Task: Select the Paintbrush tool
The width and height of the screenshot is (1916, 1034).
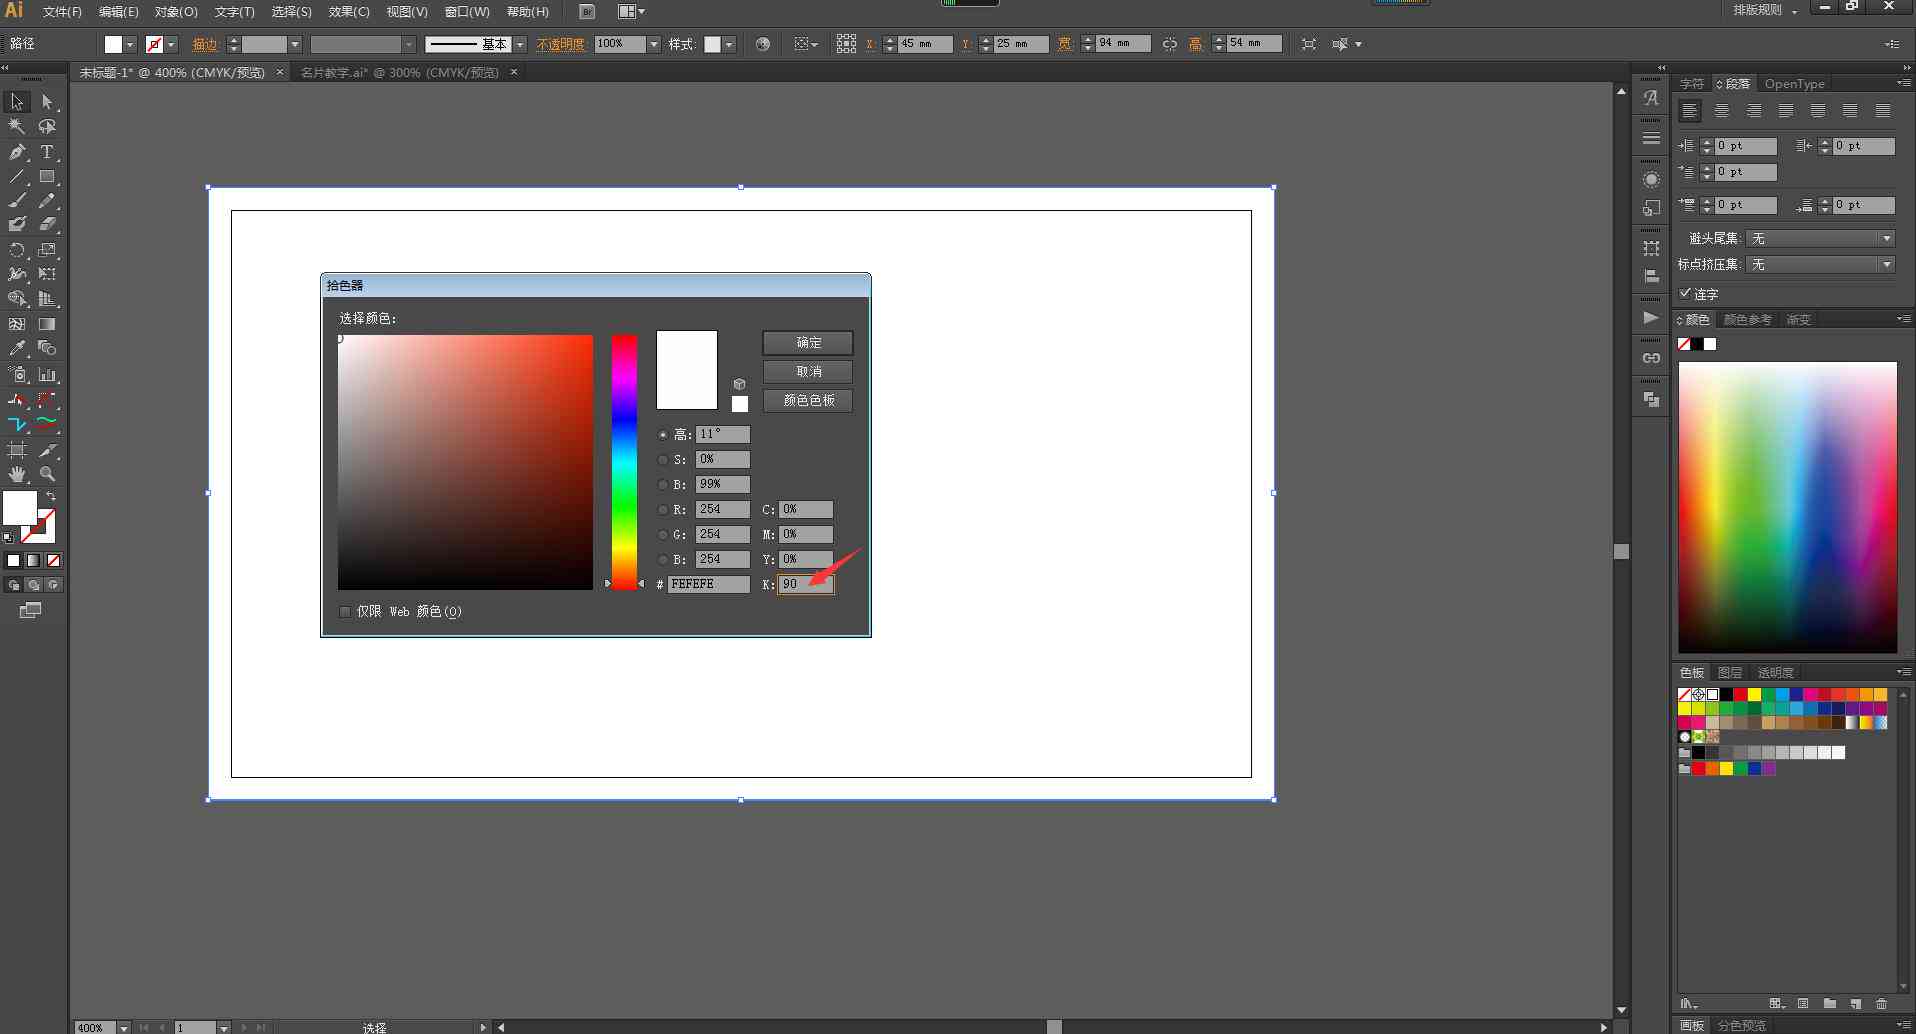Action: click(17, 201)
